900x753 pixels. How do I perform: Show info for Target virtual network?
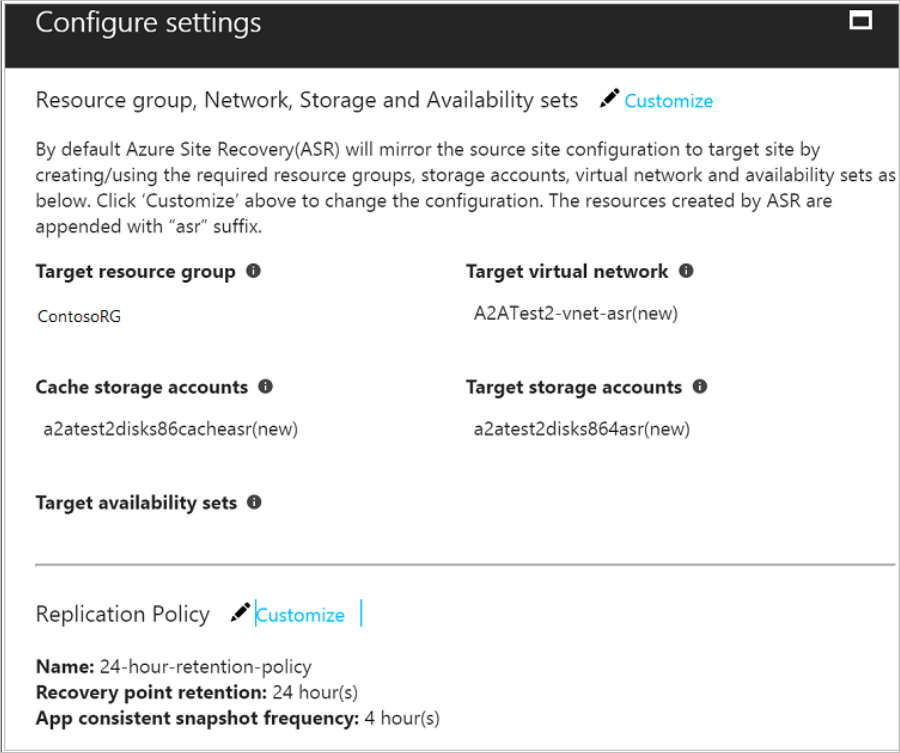(x=686, y=271)
